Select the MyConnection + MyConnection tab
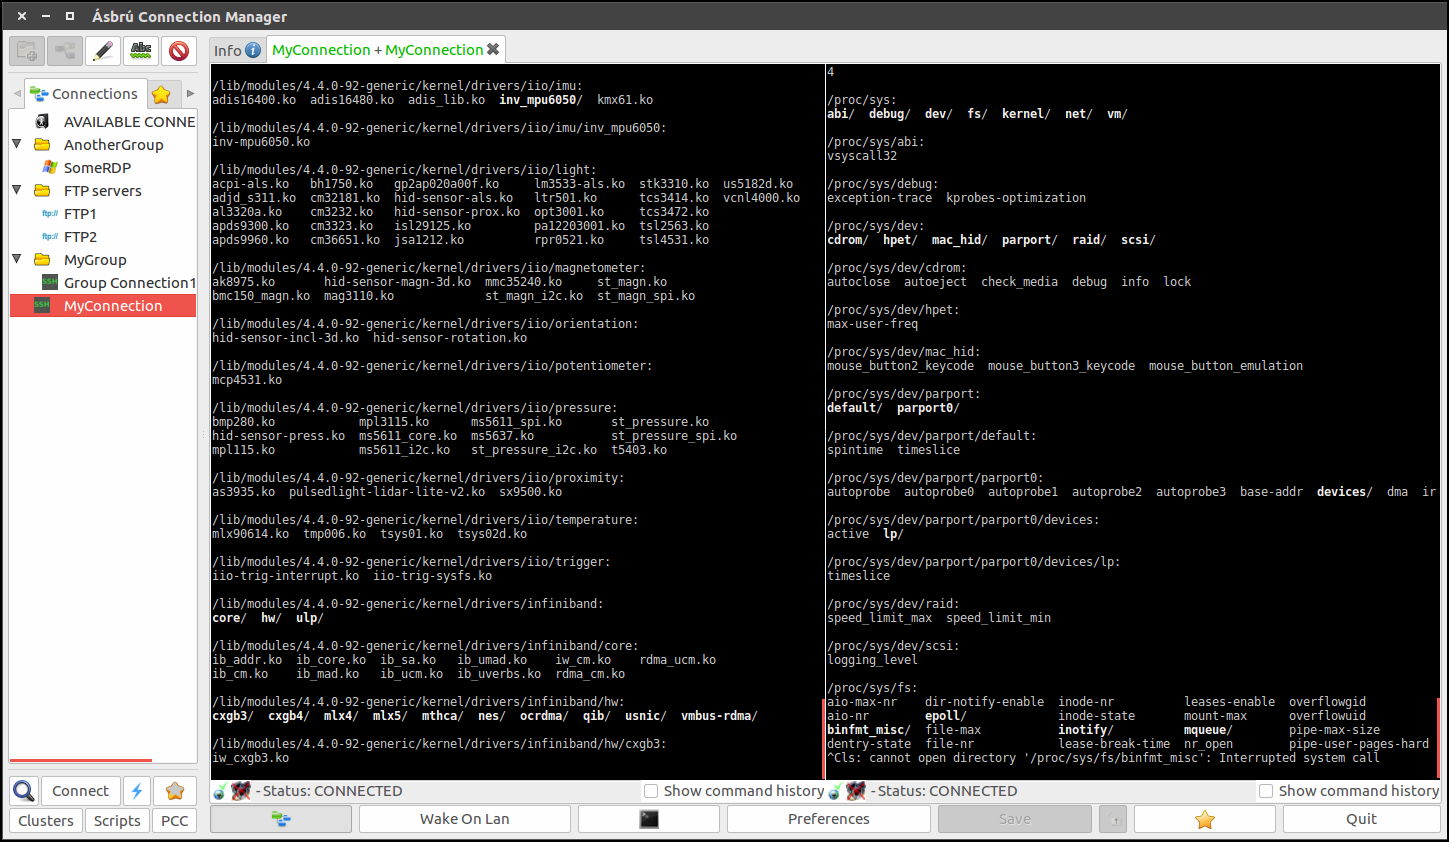The width and height of the screenshot is (1449, 842). point(377,49)
